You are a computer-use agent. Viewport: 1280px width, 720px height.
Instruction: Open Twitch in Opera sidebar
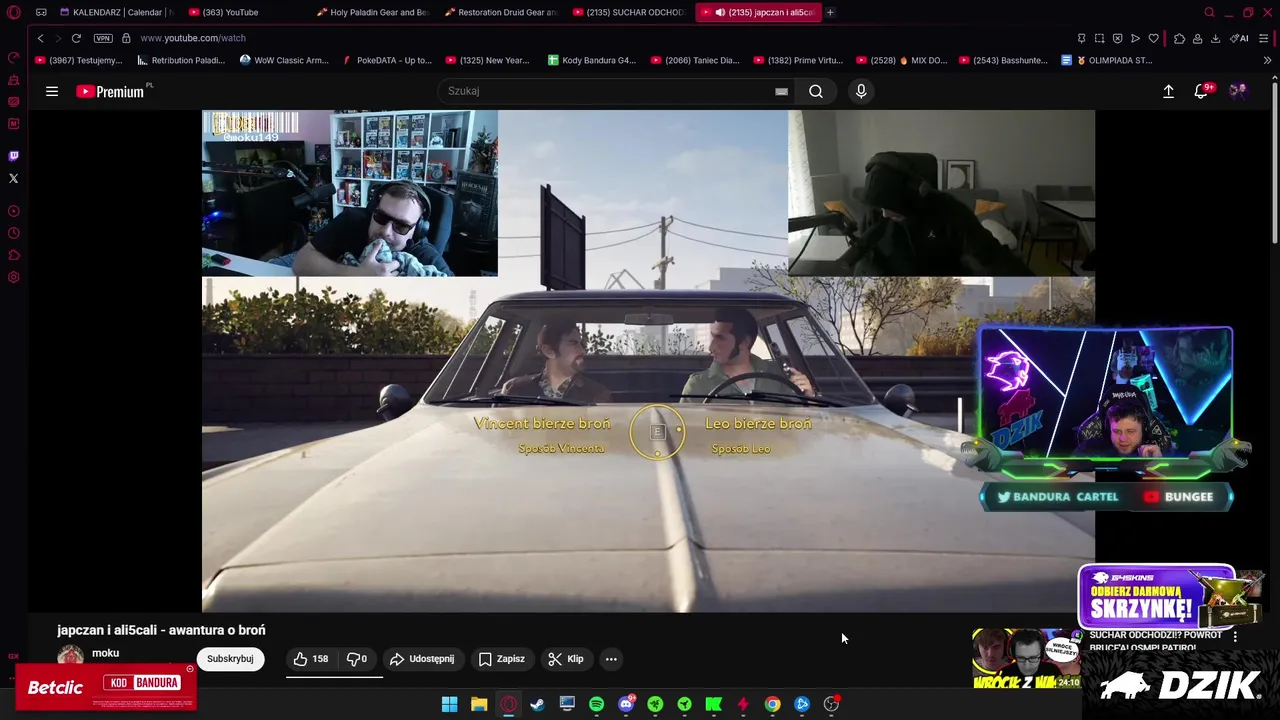pos(14,156)
